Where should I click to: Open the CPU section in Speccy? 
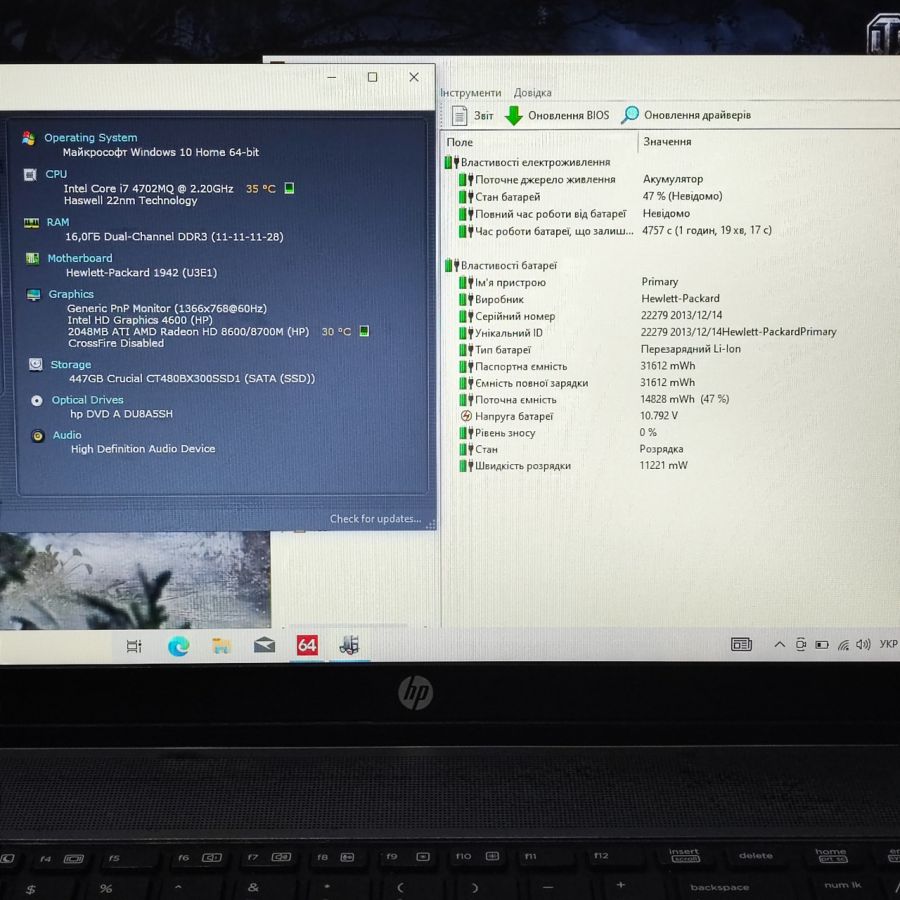56,174
